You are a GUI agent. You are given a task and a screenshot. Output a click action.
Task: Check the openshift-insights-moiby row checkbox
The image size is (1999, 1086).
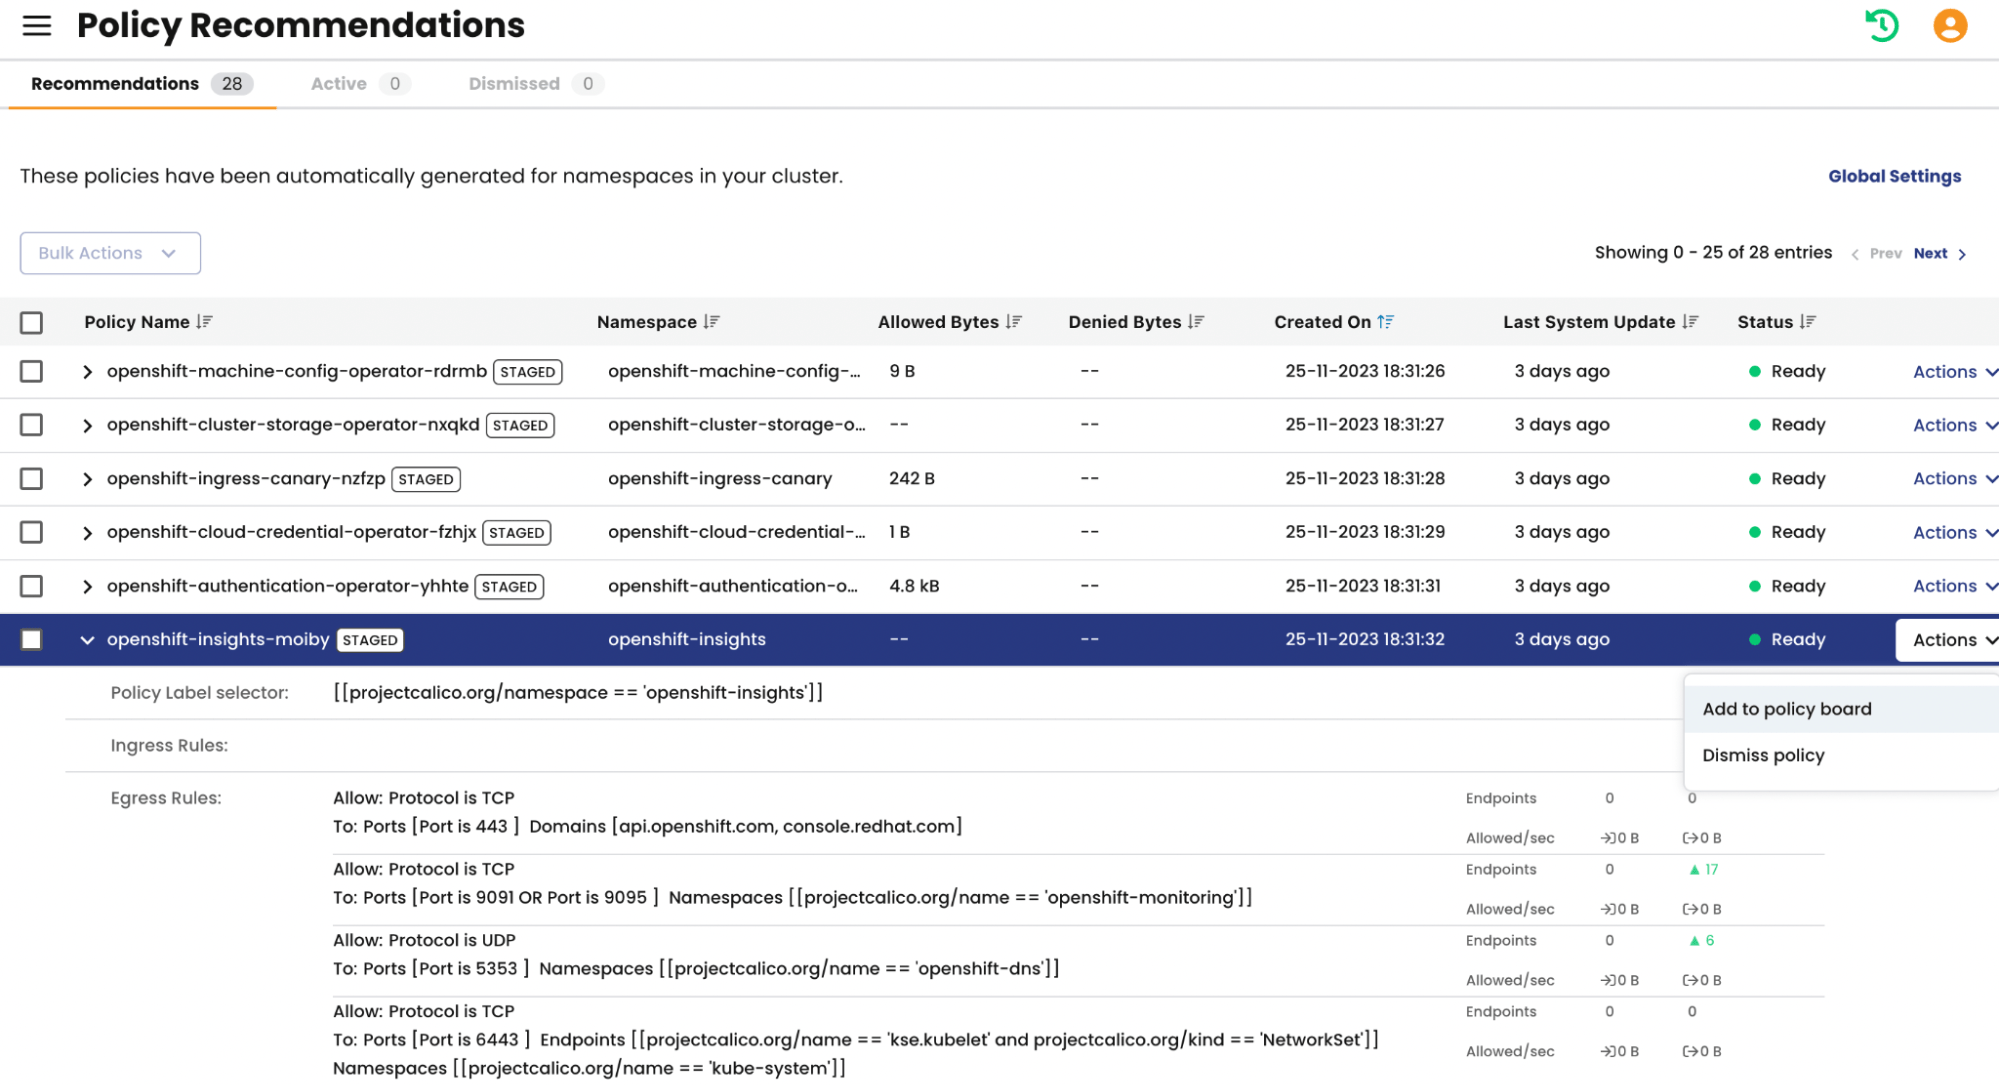coord(31,639)
